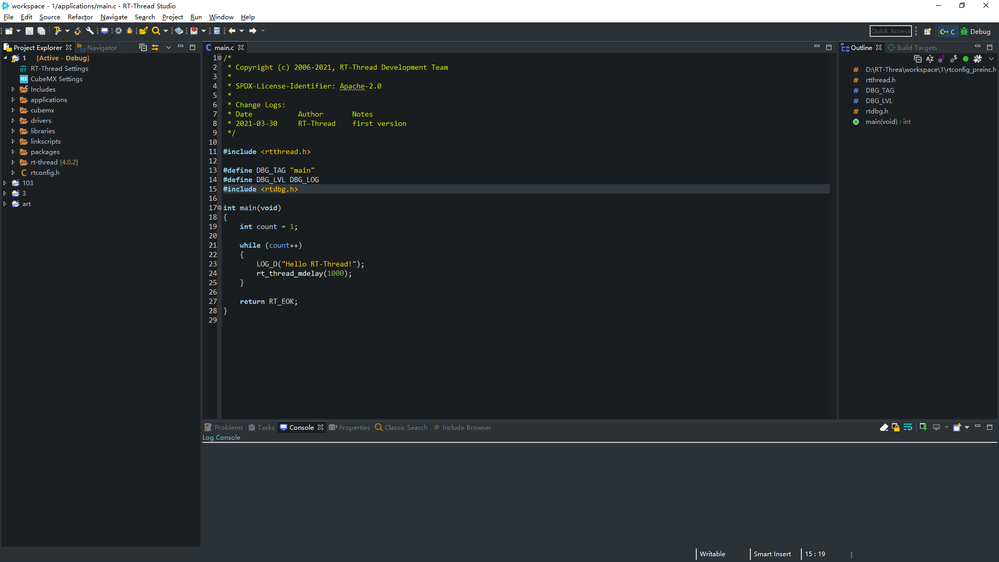Click the wrench settings toolbar icon
Viewport: 999px width, 562px height.
click(90, 31)
